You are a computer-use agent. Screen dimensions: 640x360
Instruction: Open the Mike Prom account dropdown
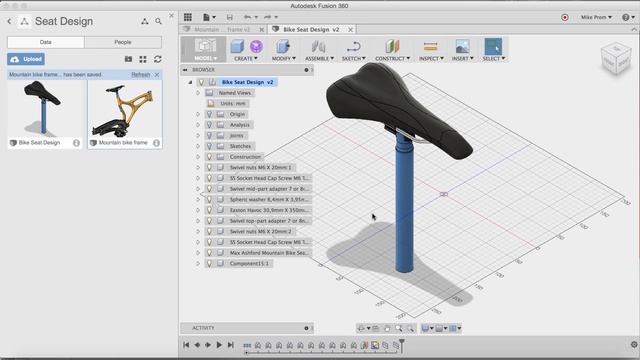596,17
